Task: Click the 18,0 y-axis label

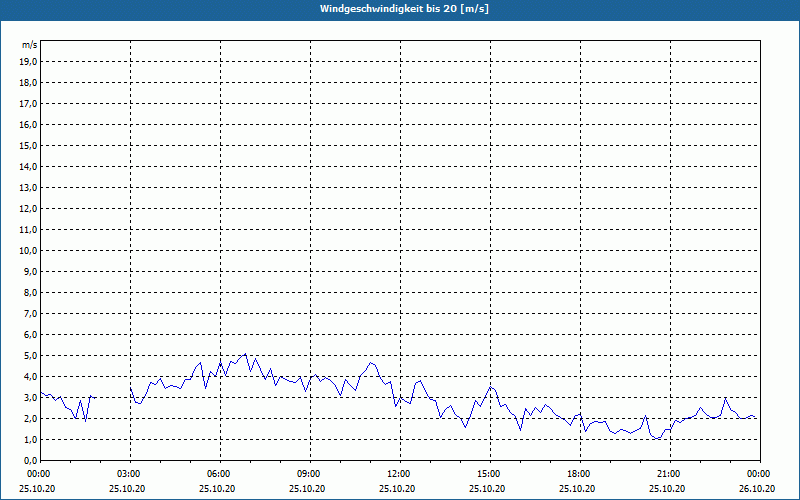Action: click(x=28, y=83)
